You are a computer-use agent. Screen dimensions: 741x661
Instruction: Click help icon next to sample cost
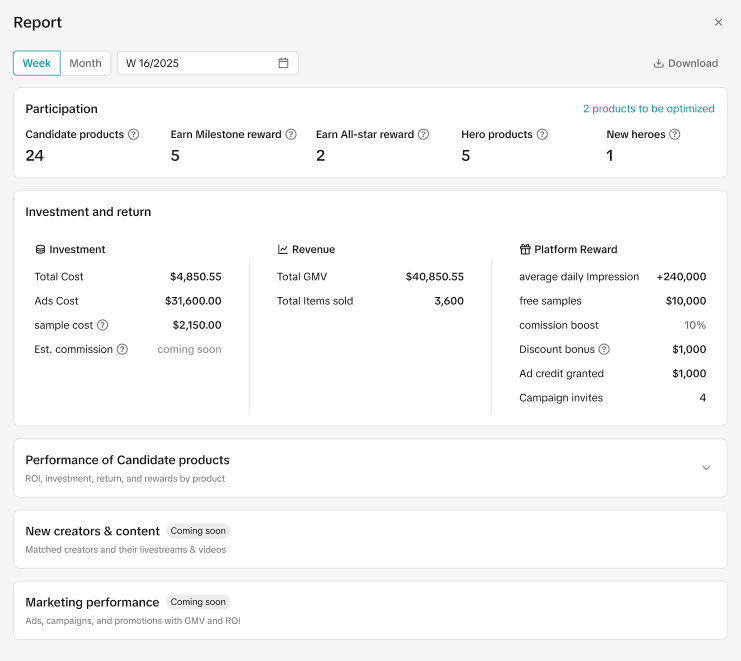(x=102, y=325)
